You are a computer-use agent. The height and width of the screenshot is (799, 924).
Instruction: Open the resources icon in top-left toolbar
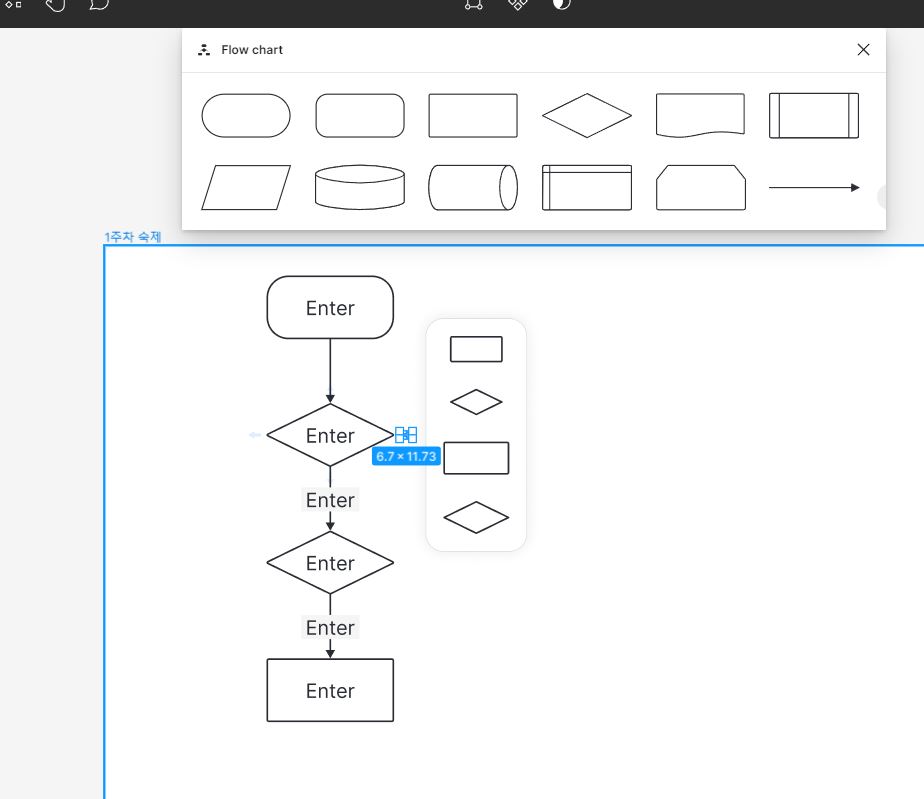tap(14, 5)
